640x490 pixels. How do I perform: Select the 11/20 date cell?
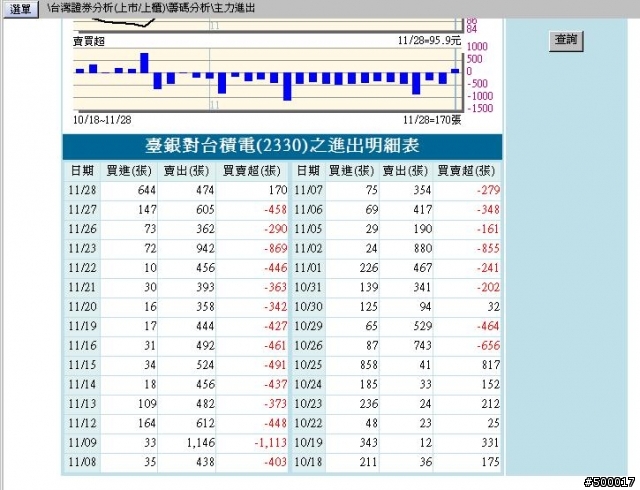[82, 307]
